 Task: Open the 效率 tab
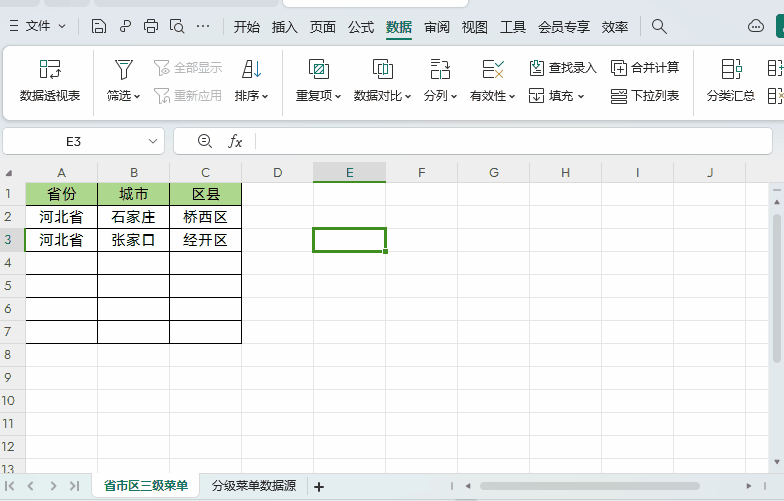pyautogui.click(x=615, y=26)
